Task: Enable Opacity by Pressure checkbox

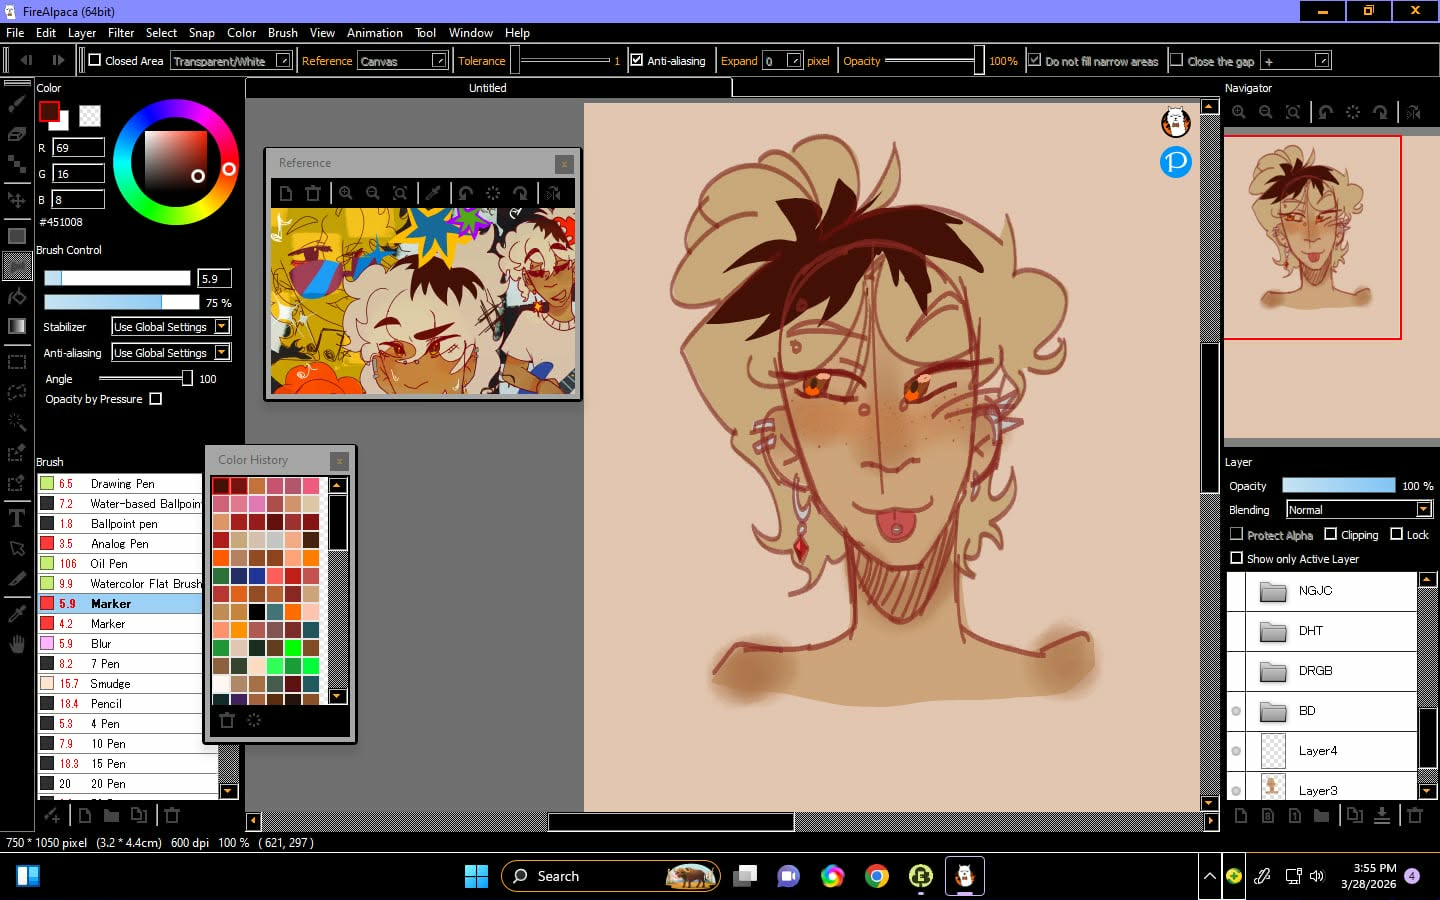Action: (156, 399)
